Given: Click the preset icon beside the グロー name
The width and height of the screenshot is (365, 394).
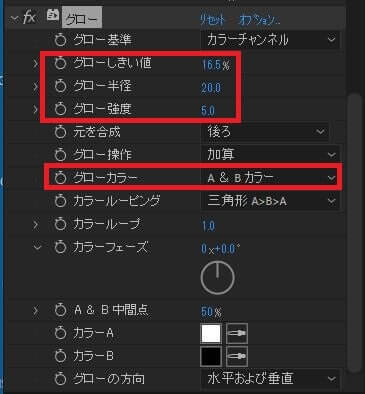Looking at the screenshot, I should click(52, 16).
